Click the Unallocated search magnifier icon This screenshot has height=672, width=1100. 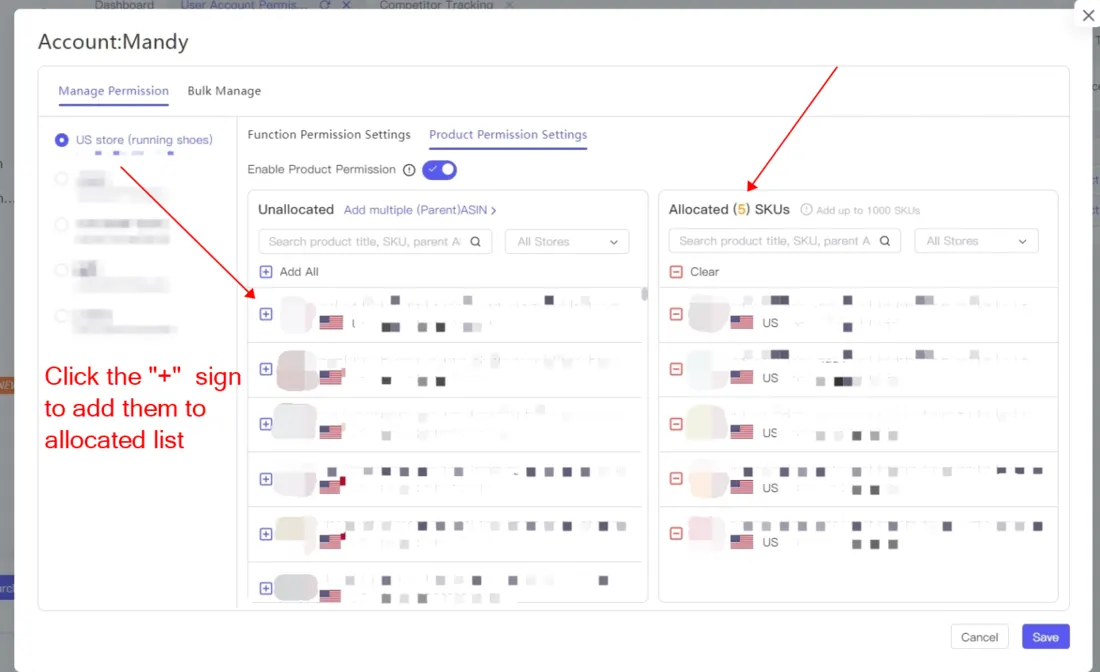[x=476, y=241]
